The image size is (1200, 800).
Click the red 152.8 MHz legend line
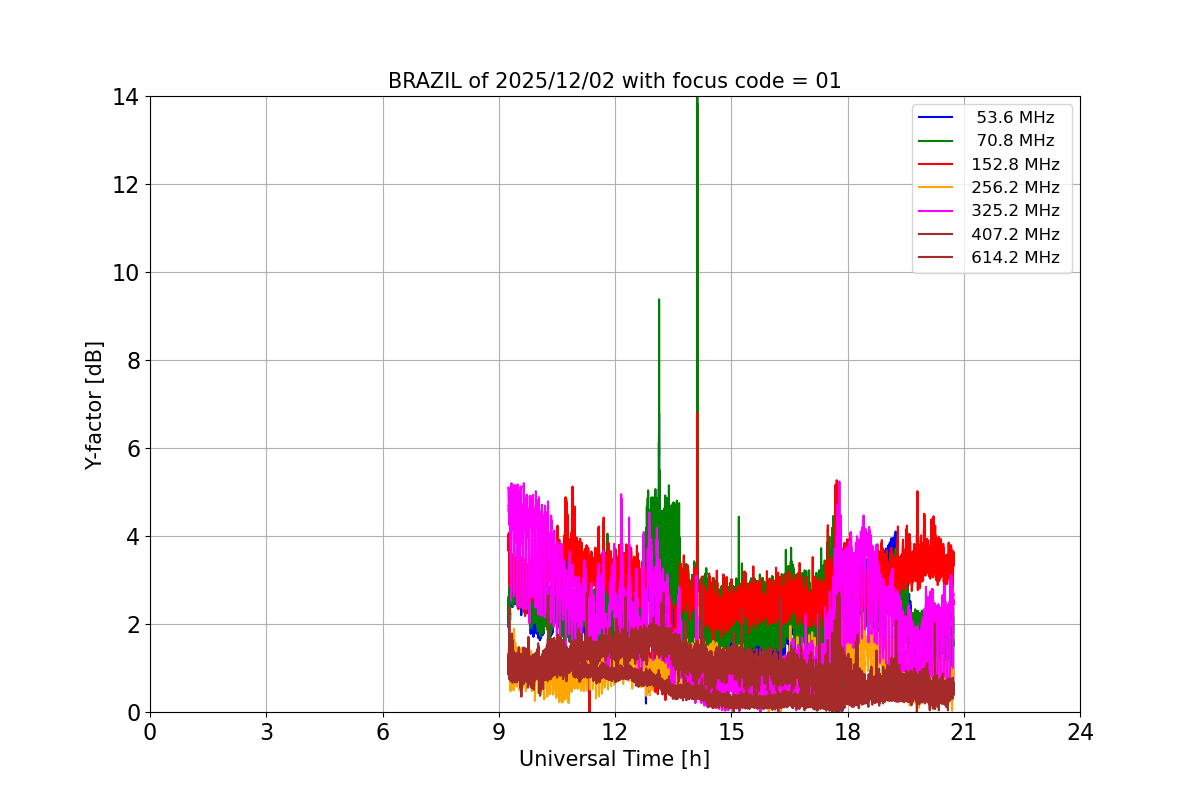coord(937,165)
